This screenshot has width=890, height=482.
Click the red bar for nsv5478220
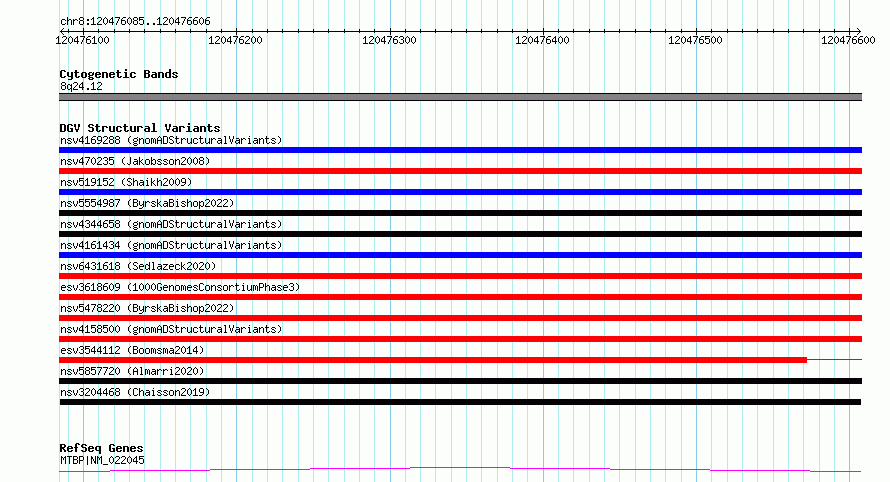coord(460,318)
